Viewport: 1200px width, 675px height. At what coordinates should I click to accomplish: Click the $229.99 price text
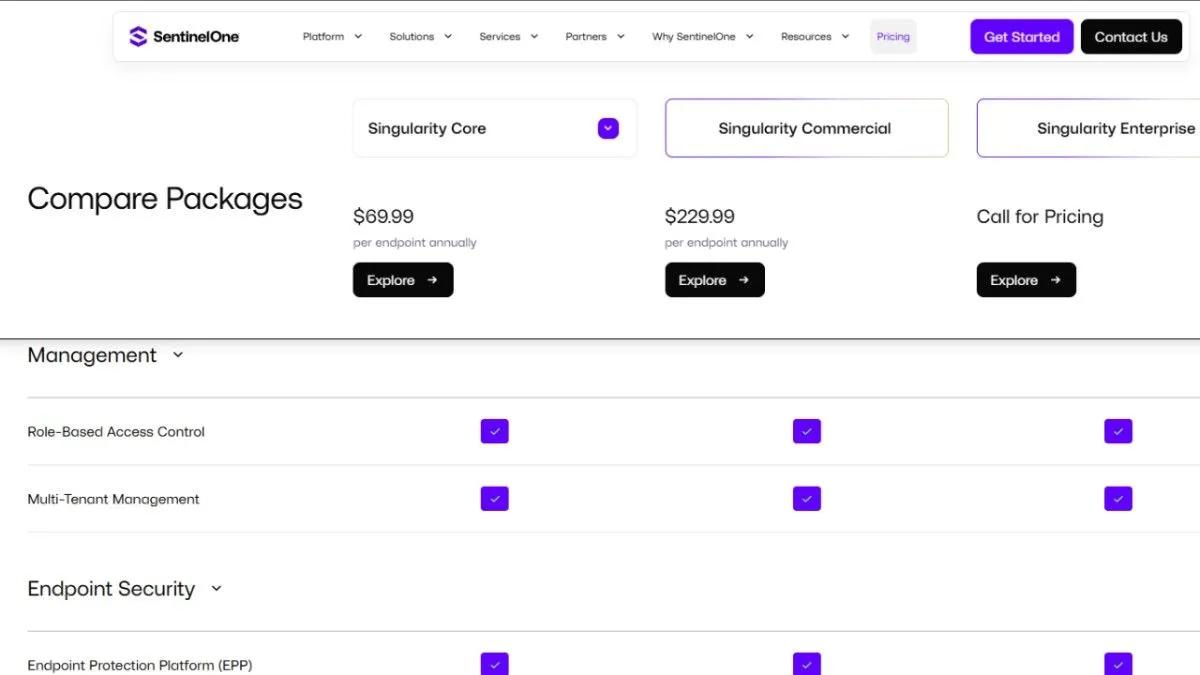point(700,216)
